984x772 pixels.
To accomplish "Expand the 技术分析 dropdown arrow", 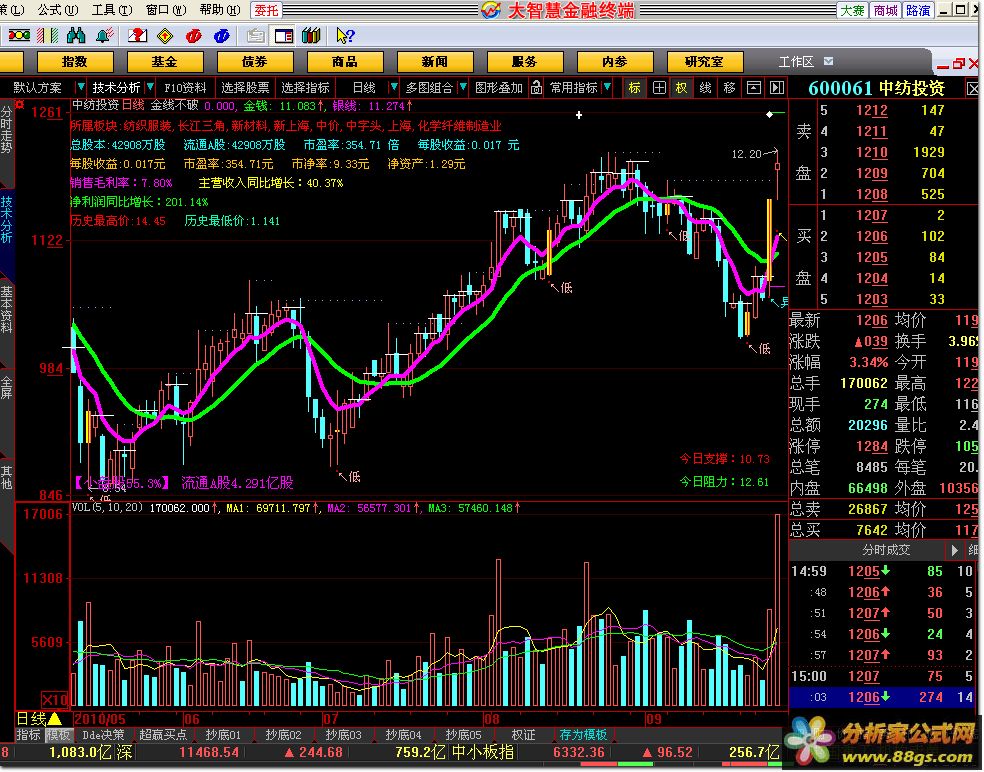I will coord(149,87).
